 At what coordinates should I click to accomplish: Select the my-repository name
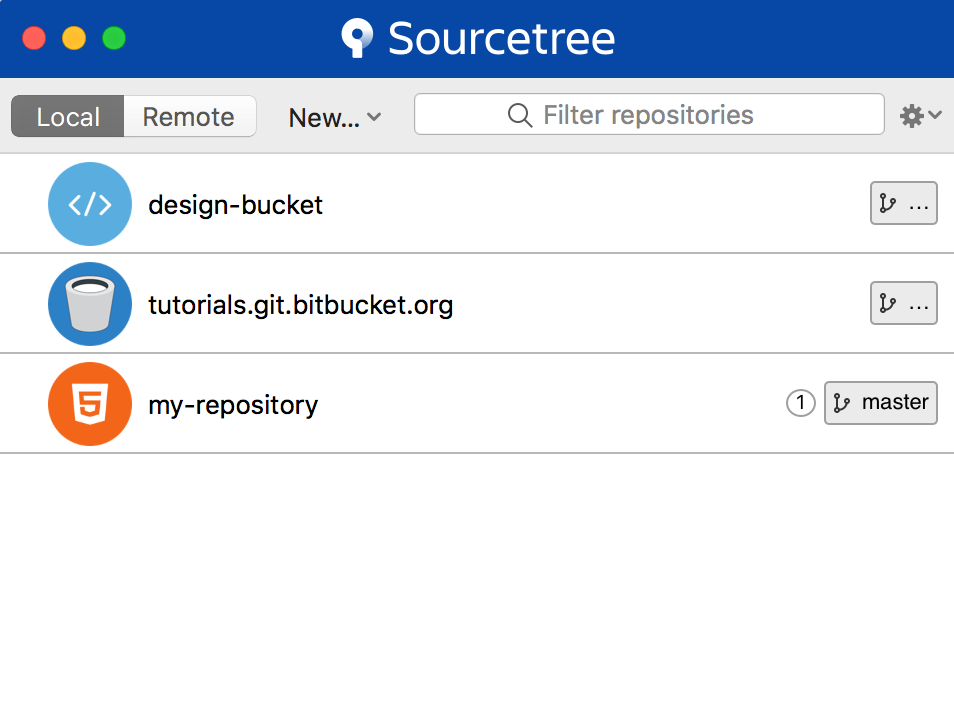click(x=233, y=405)
